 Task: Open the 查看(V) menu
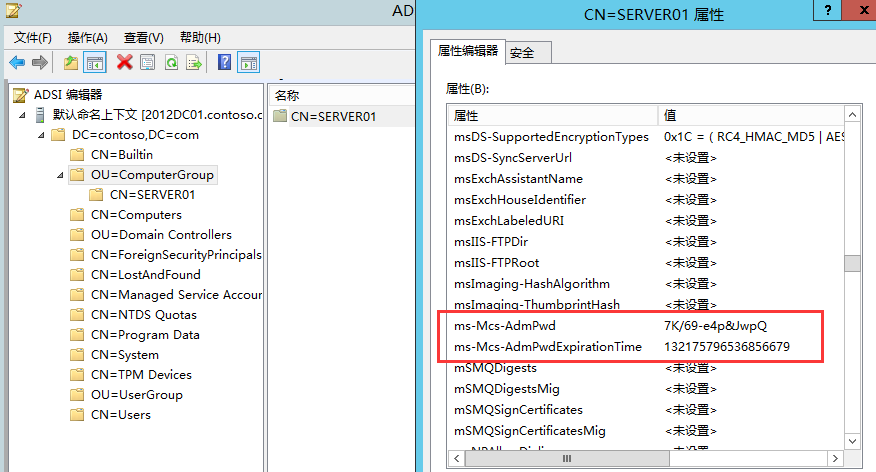(144, 38)
